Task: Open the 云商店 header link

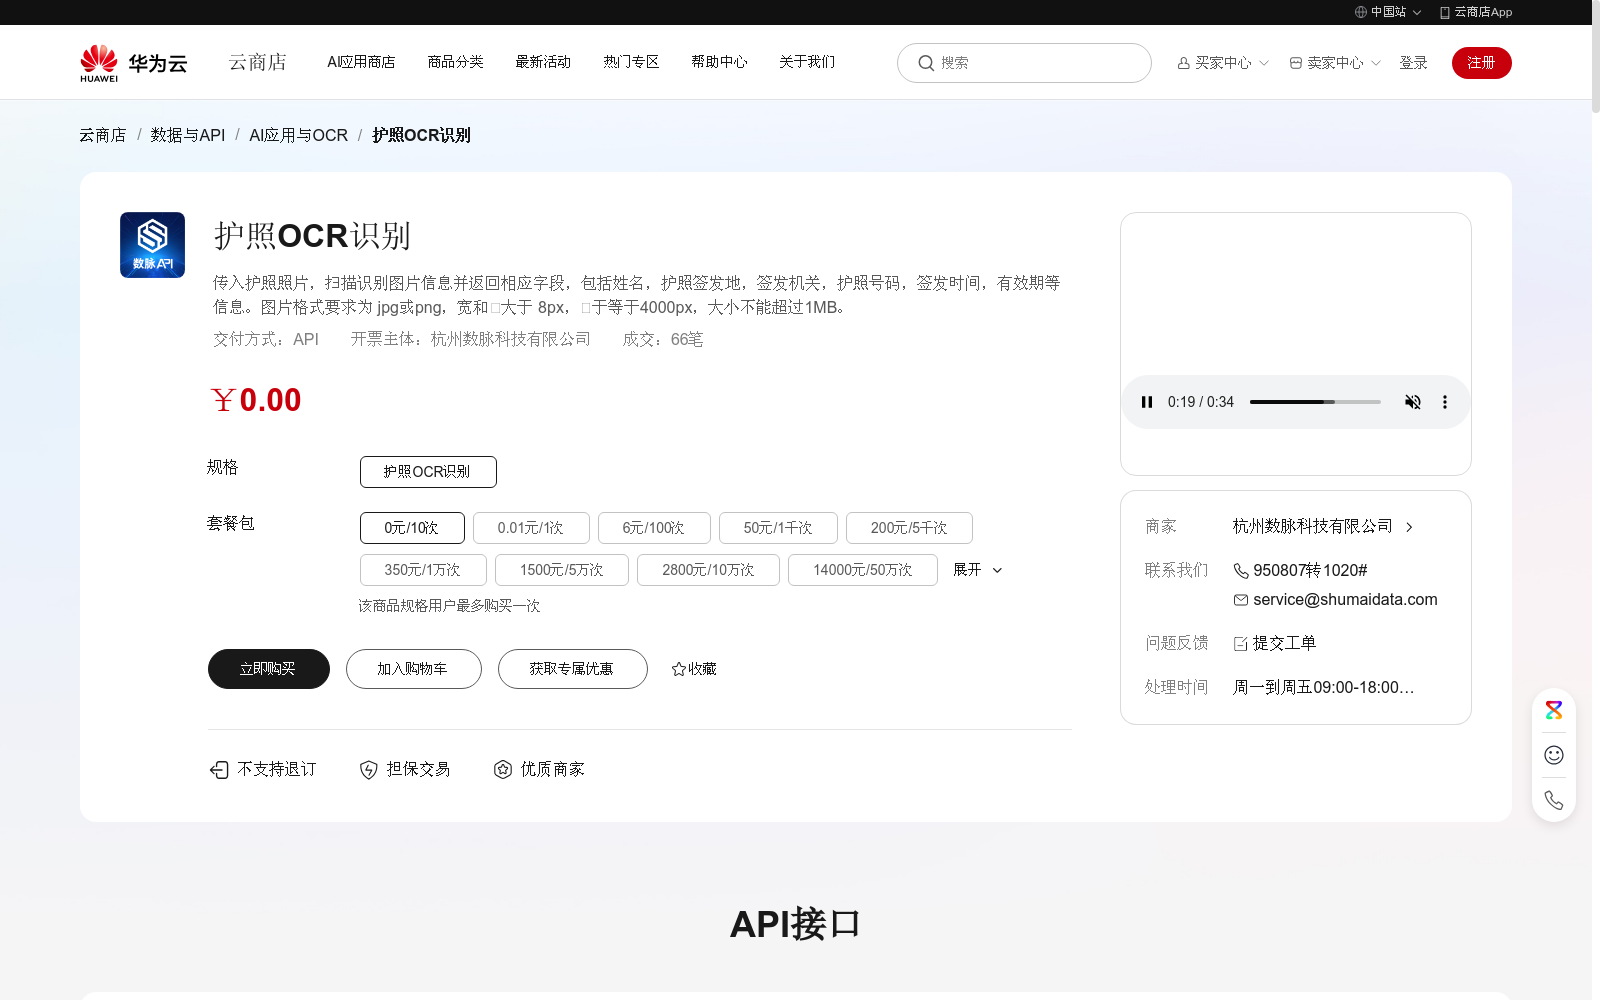Action: point(257,62)
